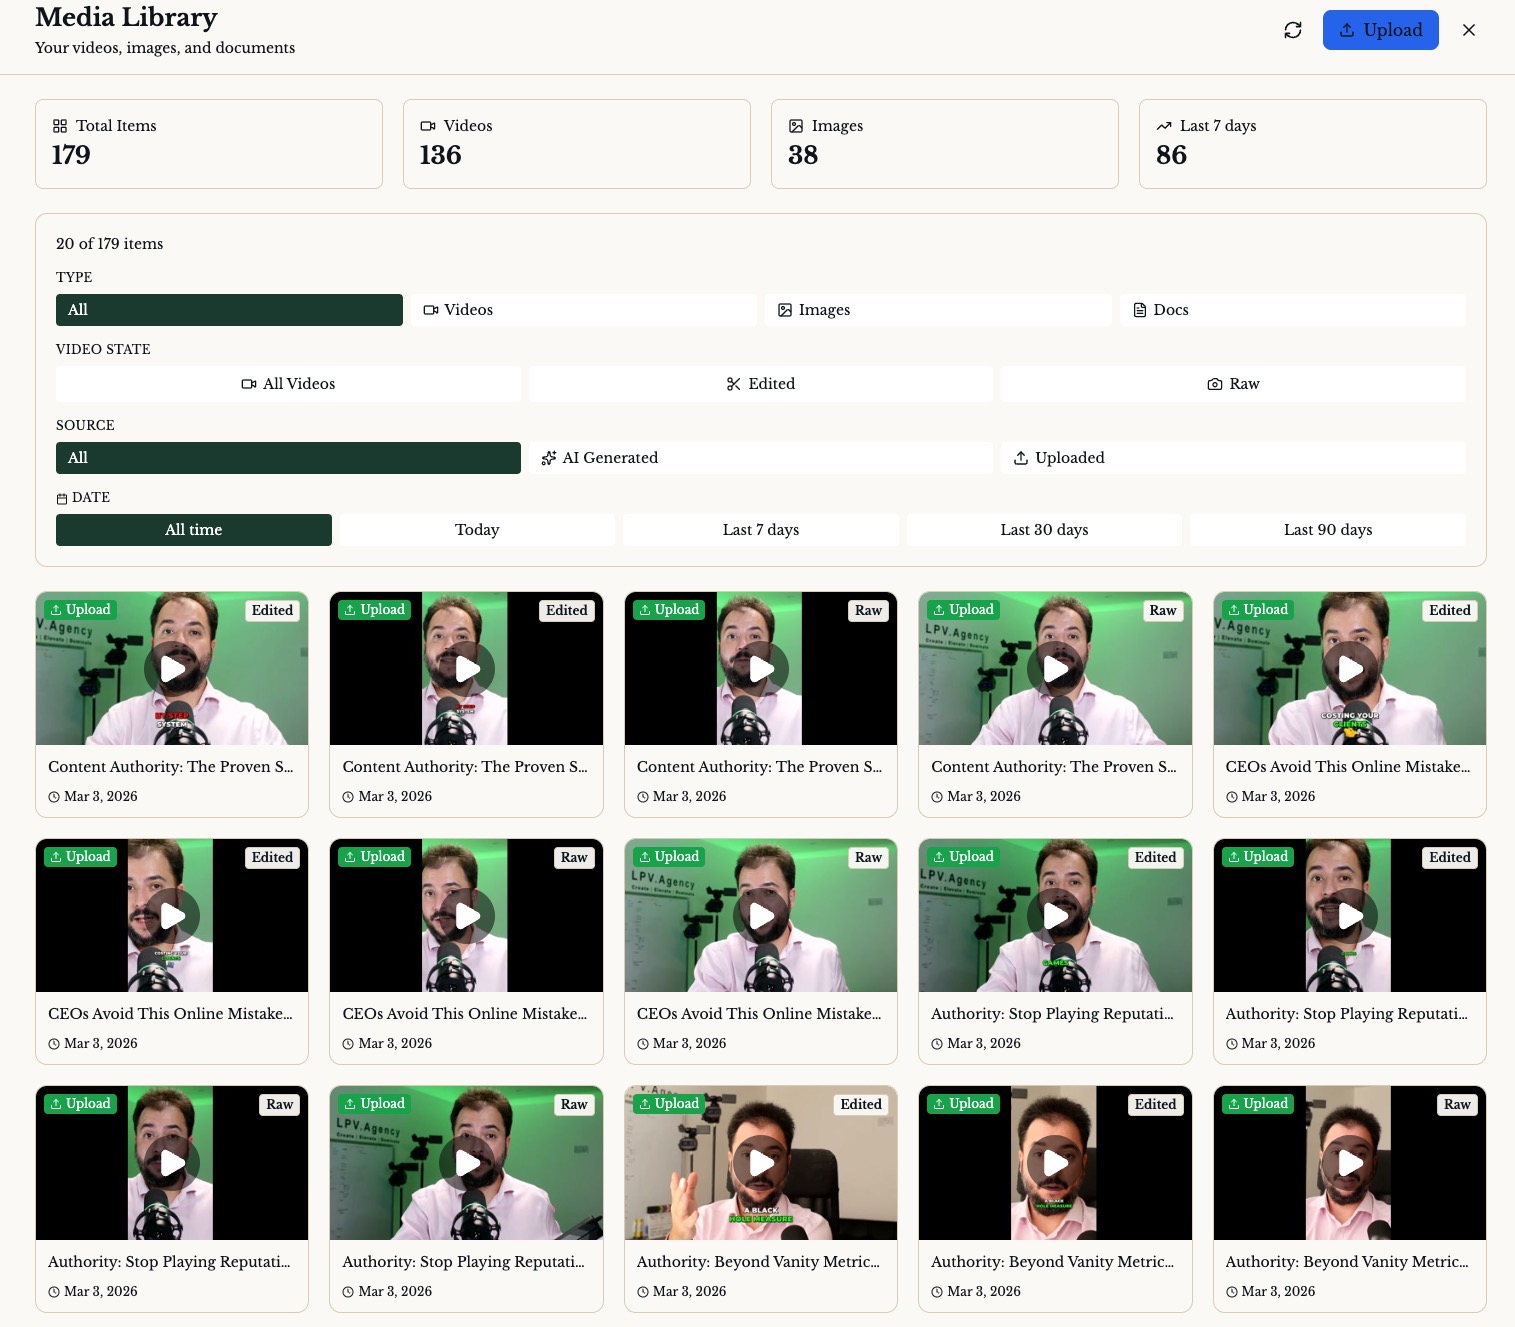Play the first Authority: Beyond Vanity Metrics video
This screenshot has height=1327, width=1515.
coord(760,1163)
